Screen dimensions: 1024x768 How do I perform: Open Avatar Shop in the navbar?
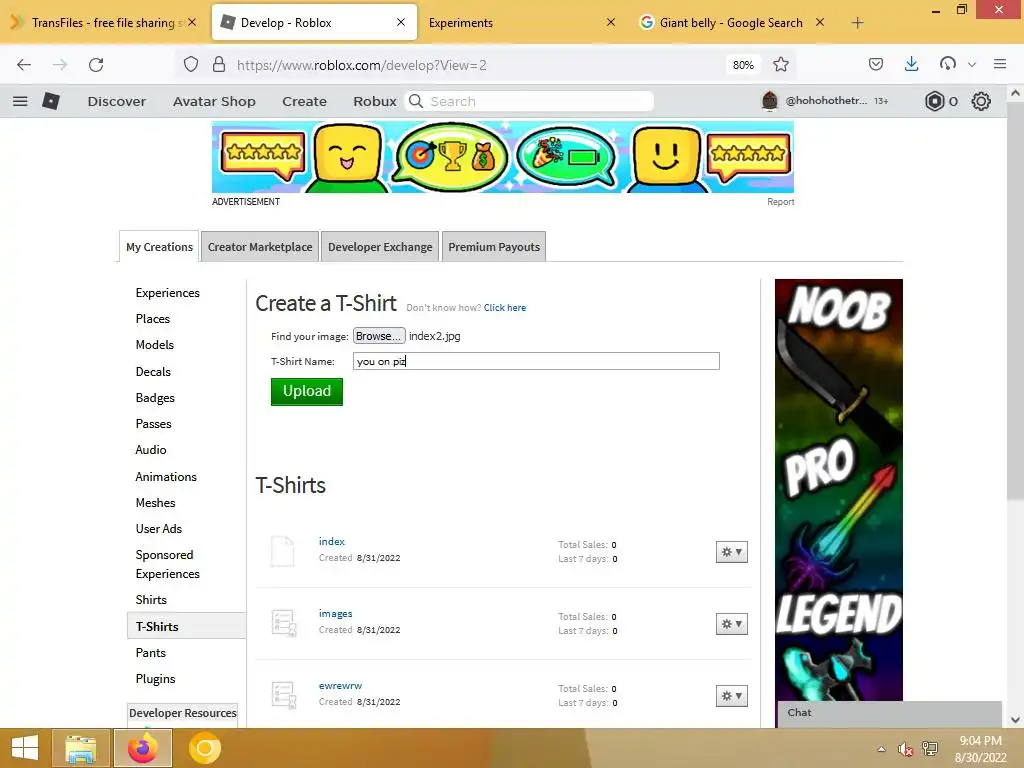[214, 101]
